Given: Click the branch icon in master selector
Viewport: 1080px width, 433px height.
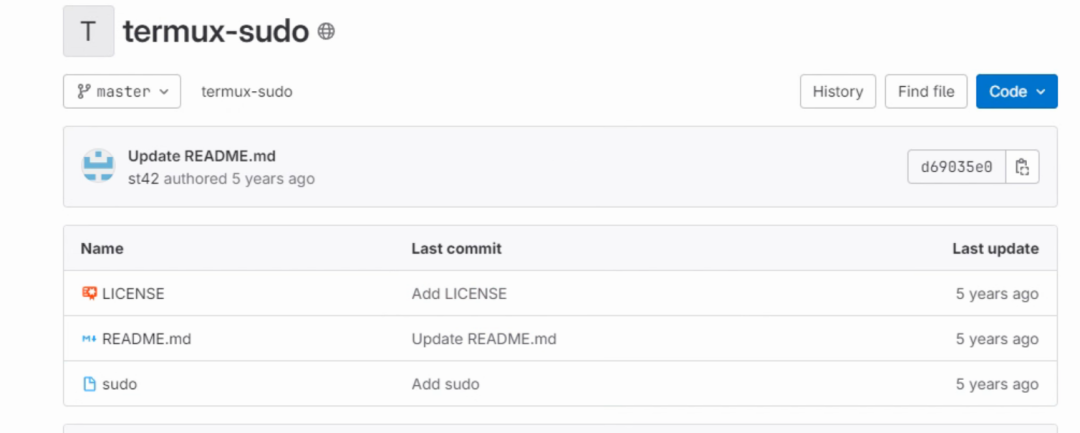Looking at the screenshot, I should coord(84,92).
